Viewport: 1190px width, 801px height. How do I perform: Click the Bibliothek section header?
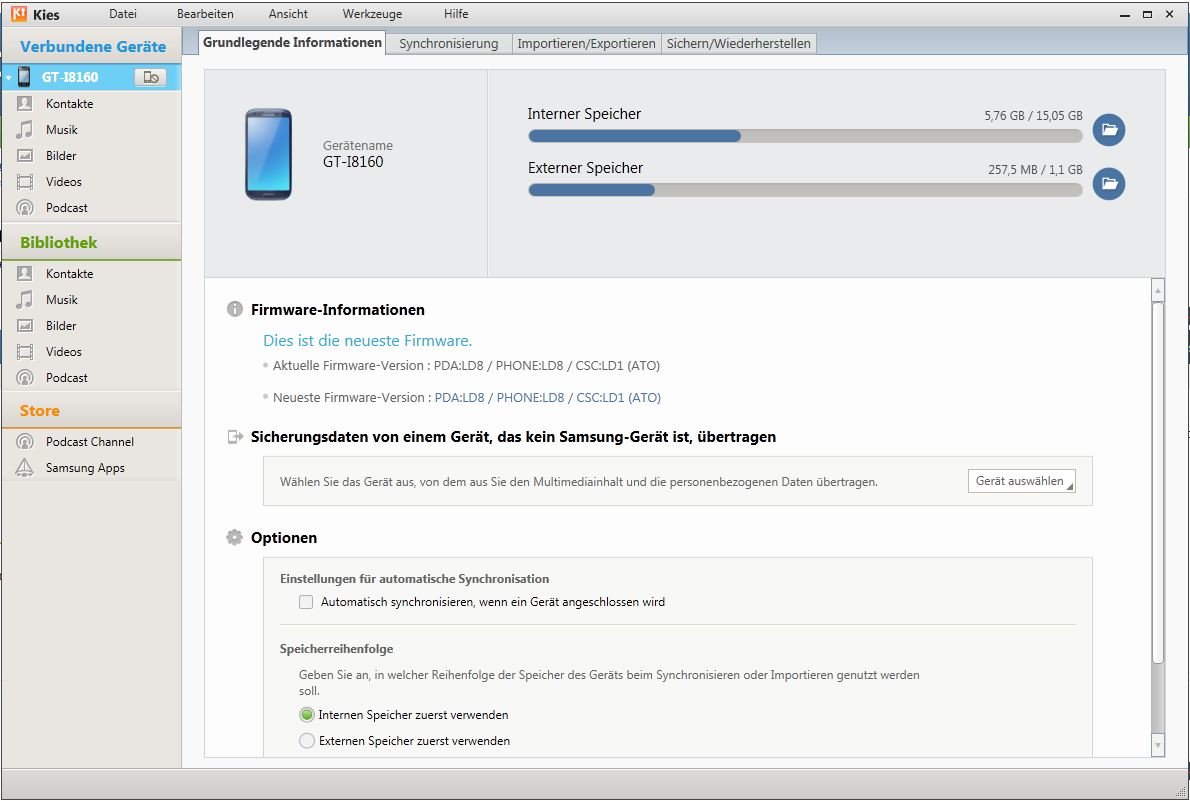click(58, 242)
